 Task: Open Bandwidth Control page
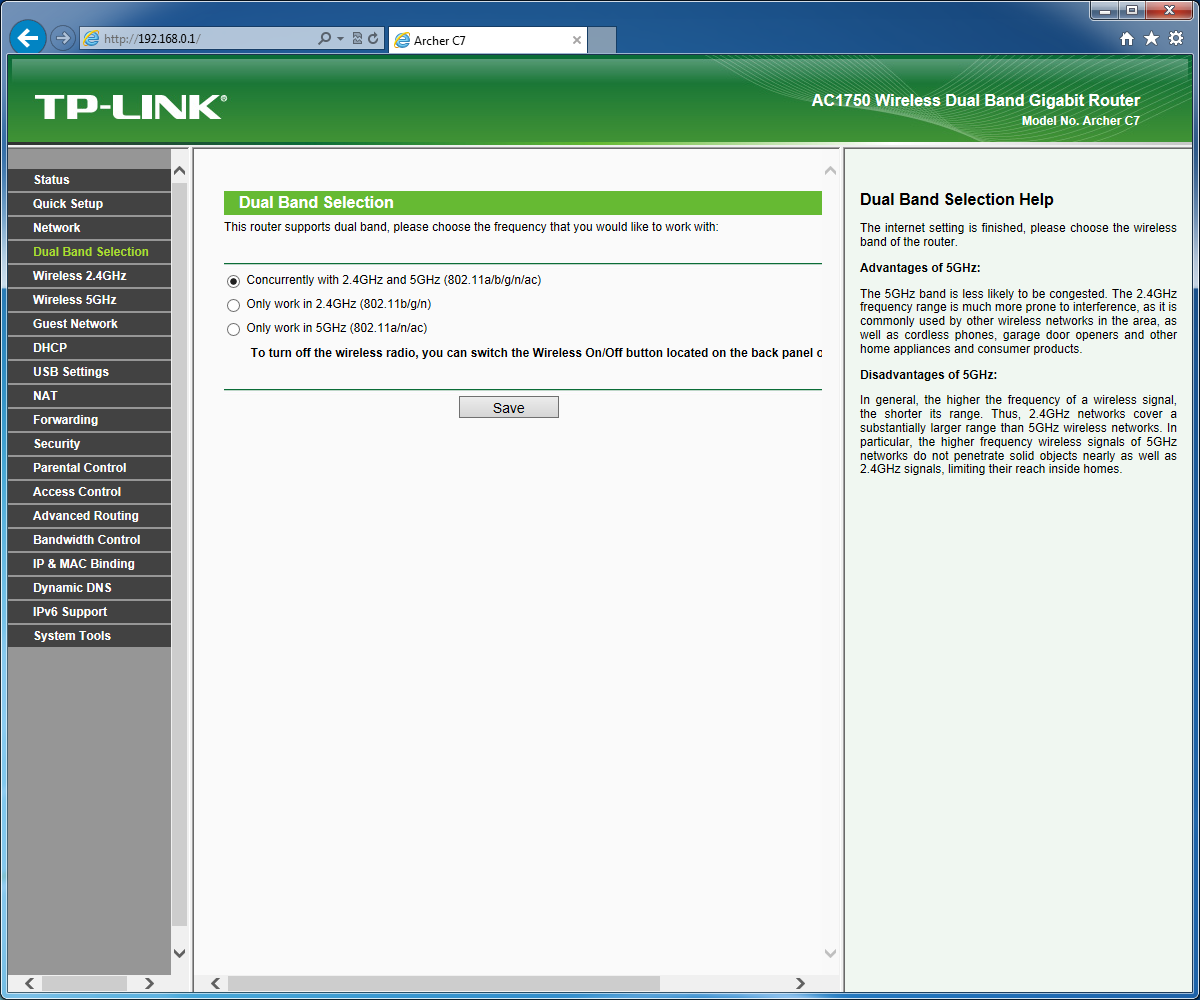89,540
